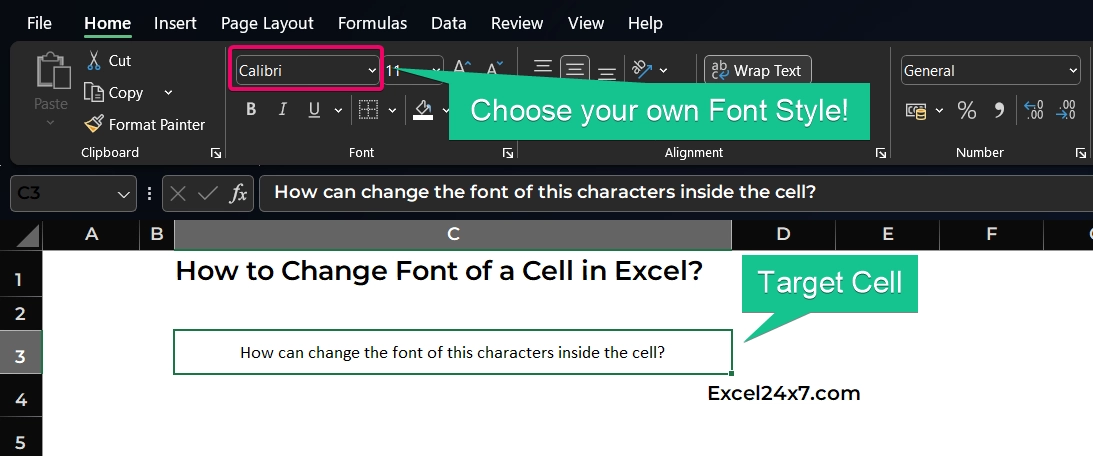
Task: Switch to the Page Layout tab
Action: pos(267,23)
